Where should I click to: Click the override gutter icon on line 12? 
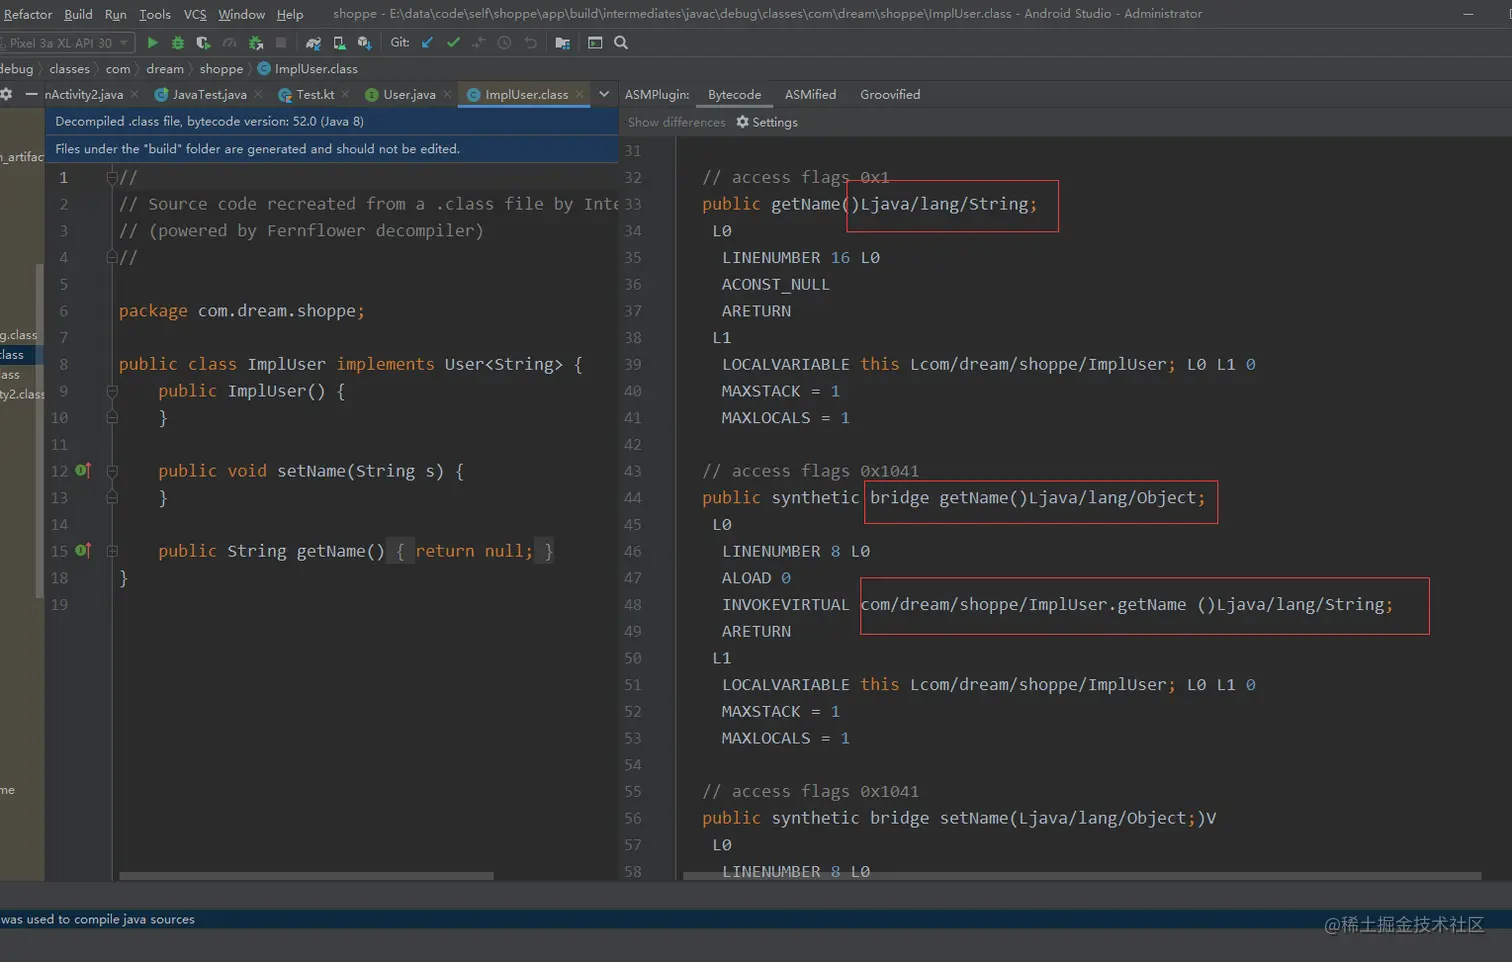(83, 470)
